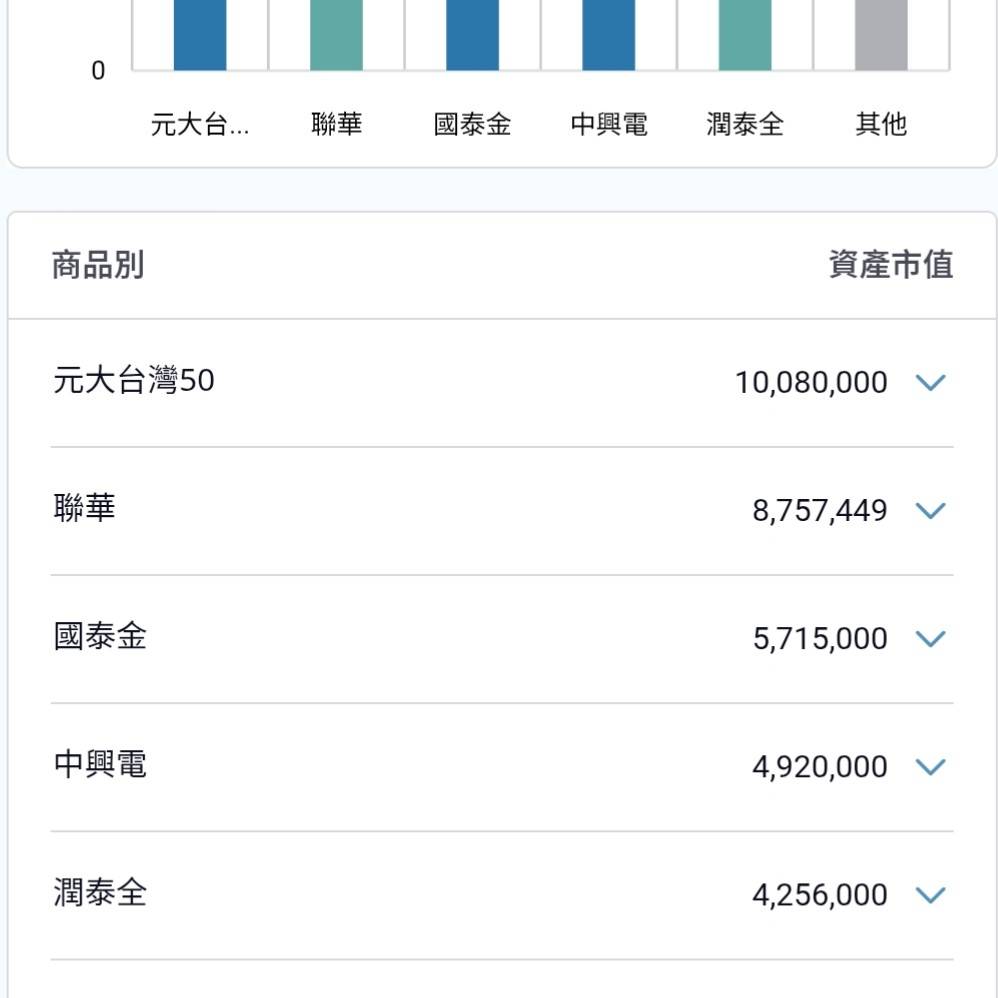Click the 資產市值 column header
Image resolution: width=998 pixels, height=998 pixels.
pyautogui.click(x=890, y=265)
